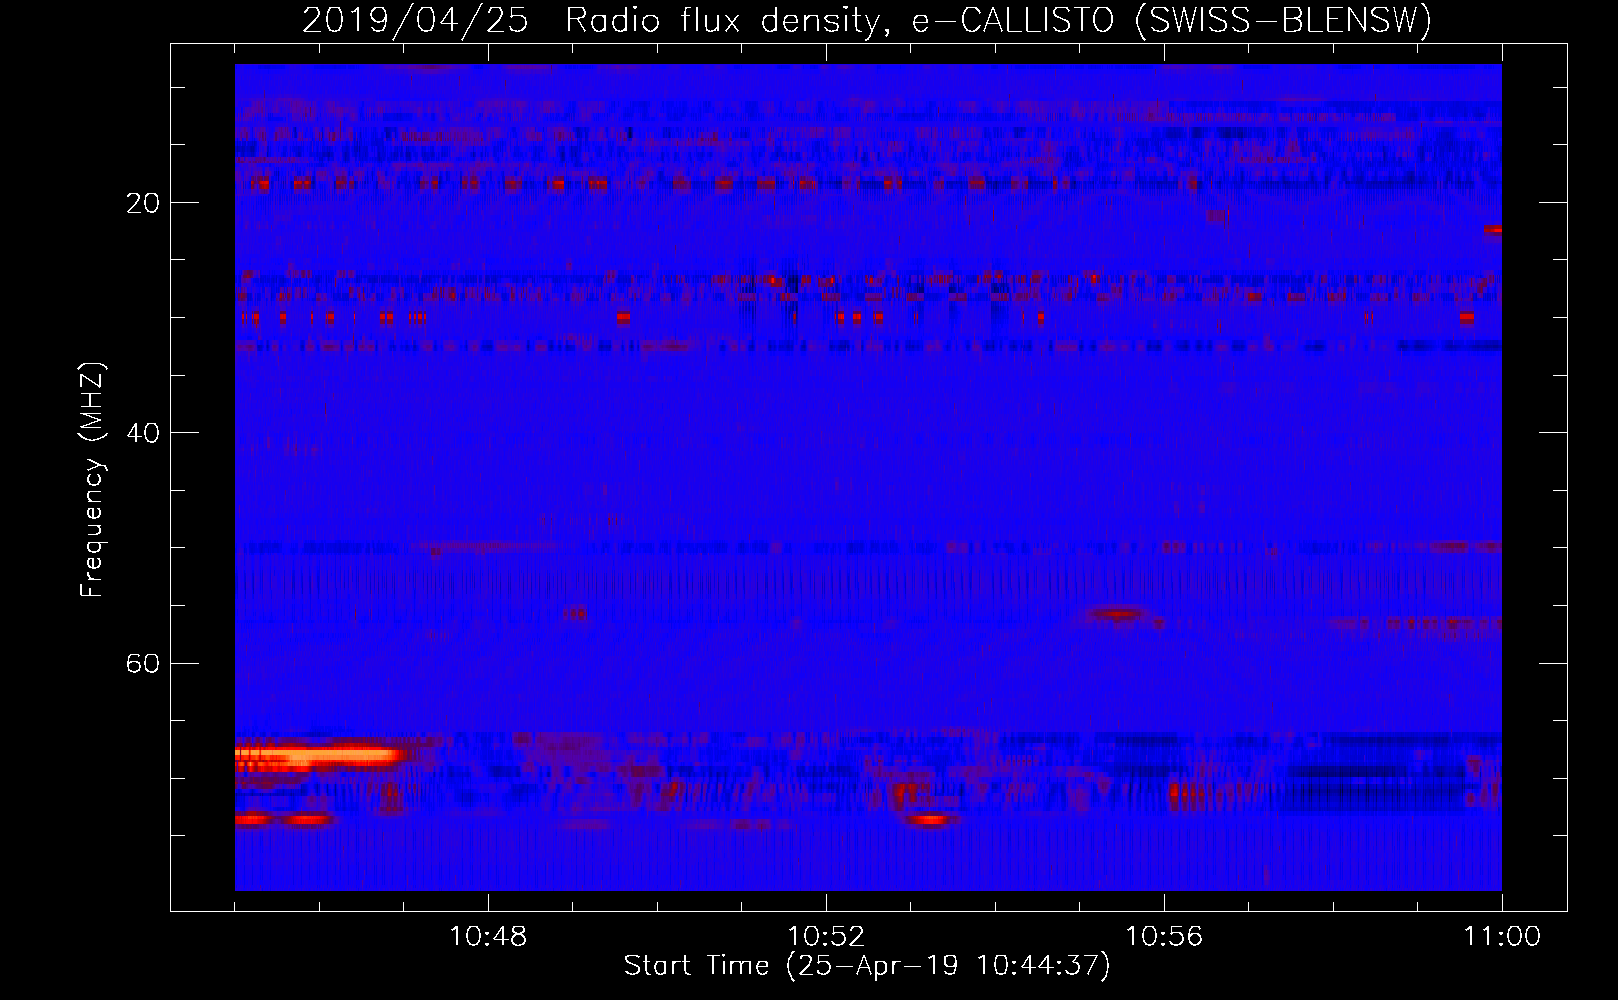
Task: Click the 'Start Time (25-Apr-19 10:44:37)' label
Action: (x=867, y=966)
